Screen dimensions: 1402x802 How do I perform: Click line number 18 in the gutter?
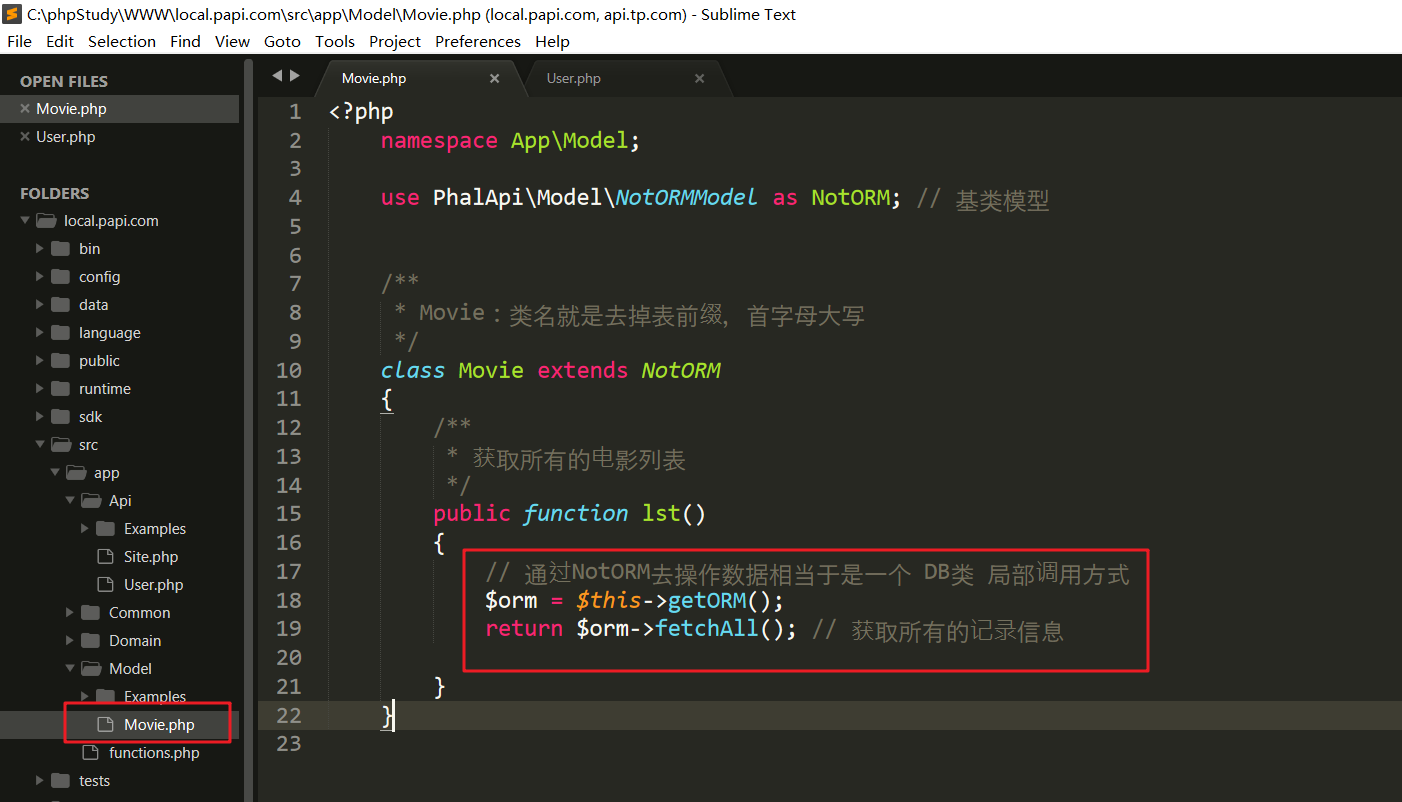click(x=289, y=600)
